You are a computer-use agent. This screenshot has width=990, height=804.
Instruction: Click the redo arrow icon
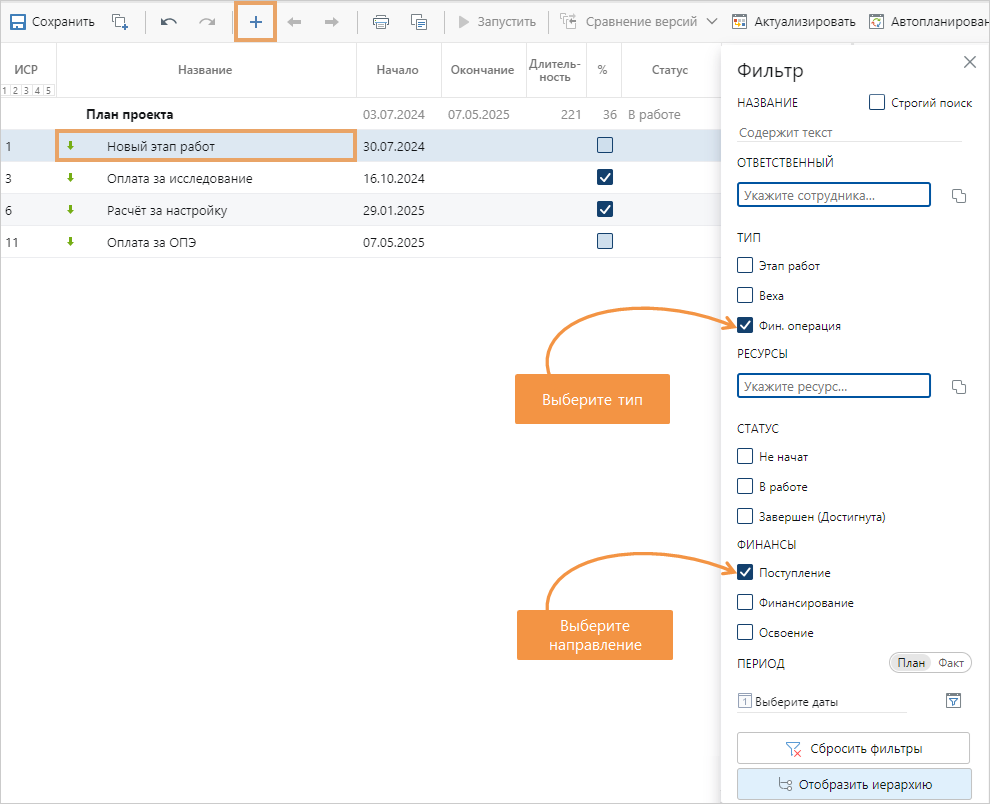click(x=206, y=22)
